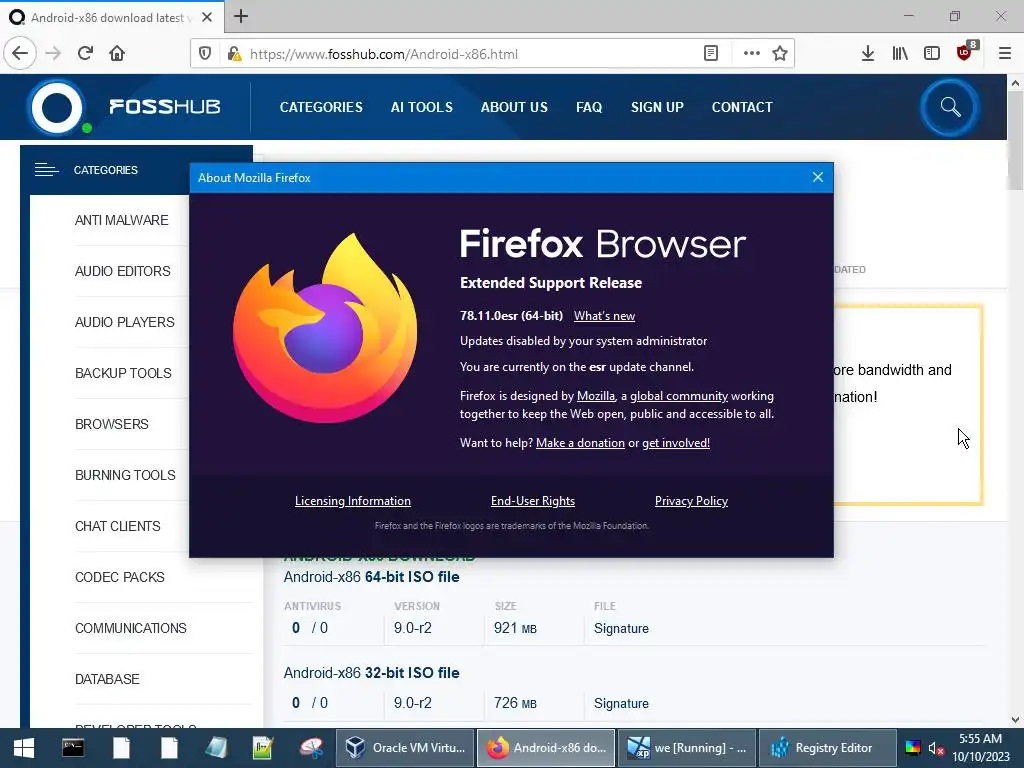The image size is (1024, 768).
Task: Open End-User Rights link
Action: pyautogui.click(x=533, y=501)
